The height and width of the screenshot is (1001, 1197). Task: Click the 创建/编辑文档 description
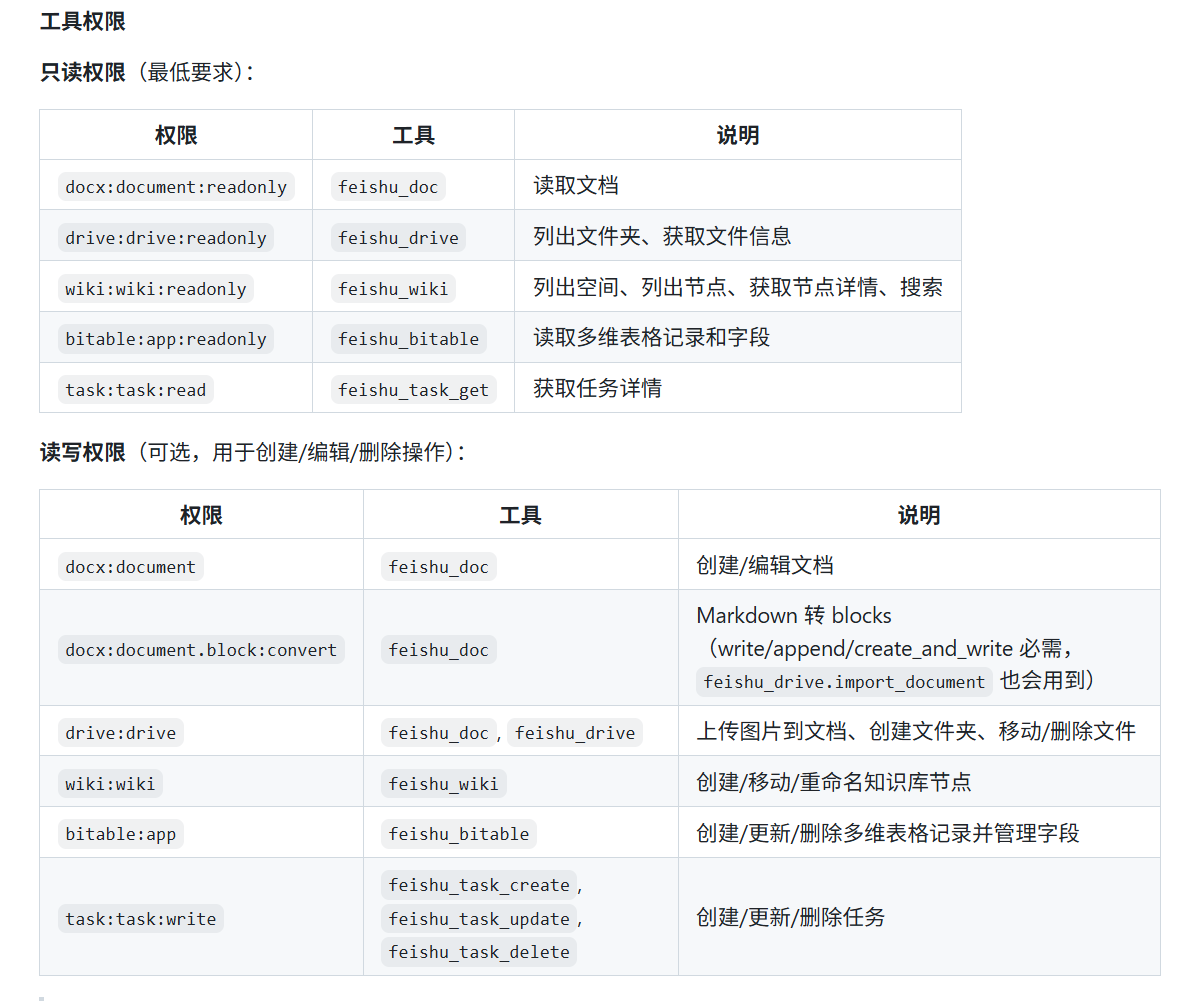[765, 566]
